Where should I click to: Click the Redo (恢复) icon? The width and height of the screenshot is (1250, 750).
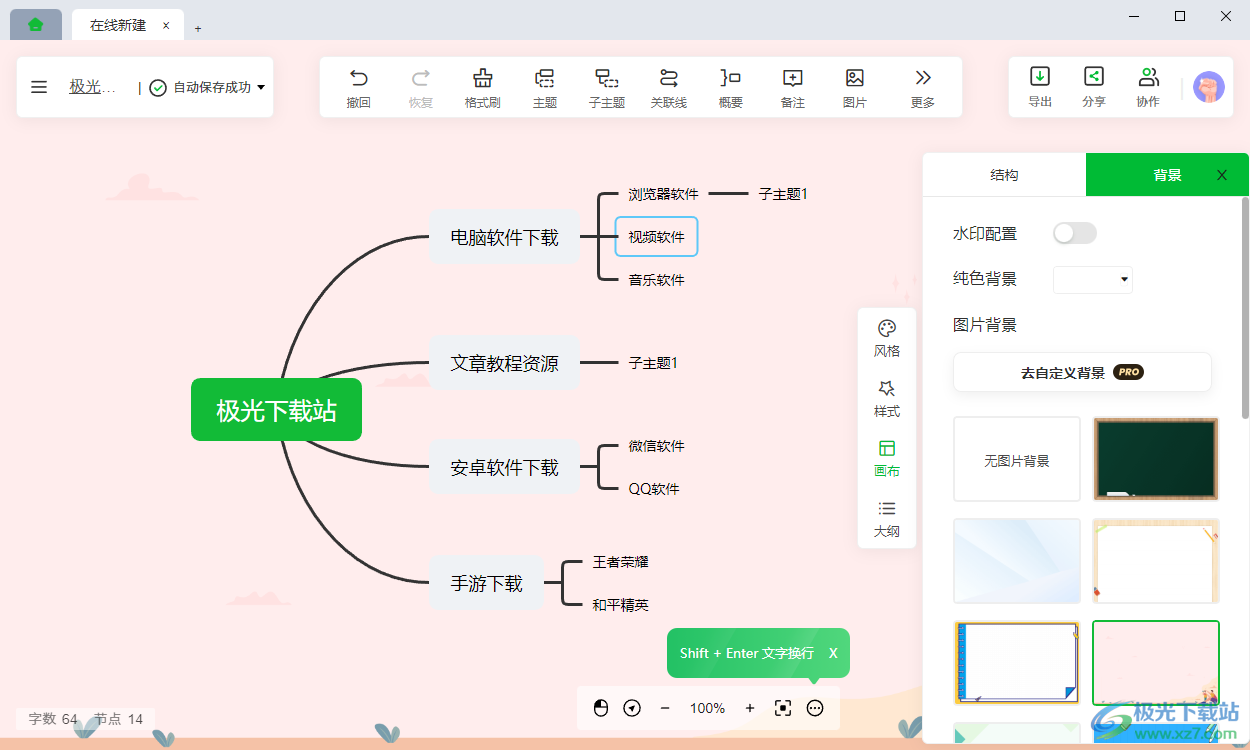421,78
